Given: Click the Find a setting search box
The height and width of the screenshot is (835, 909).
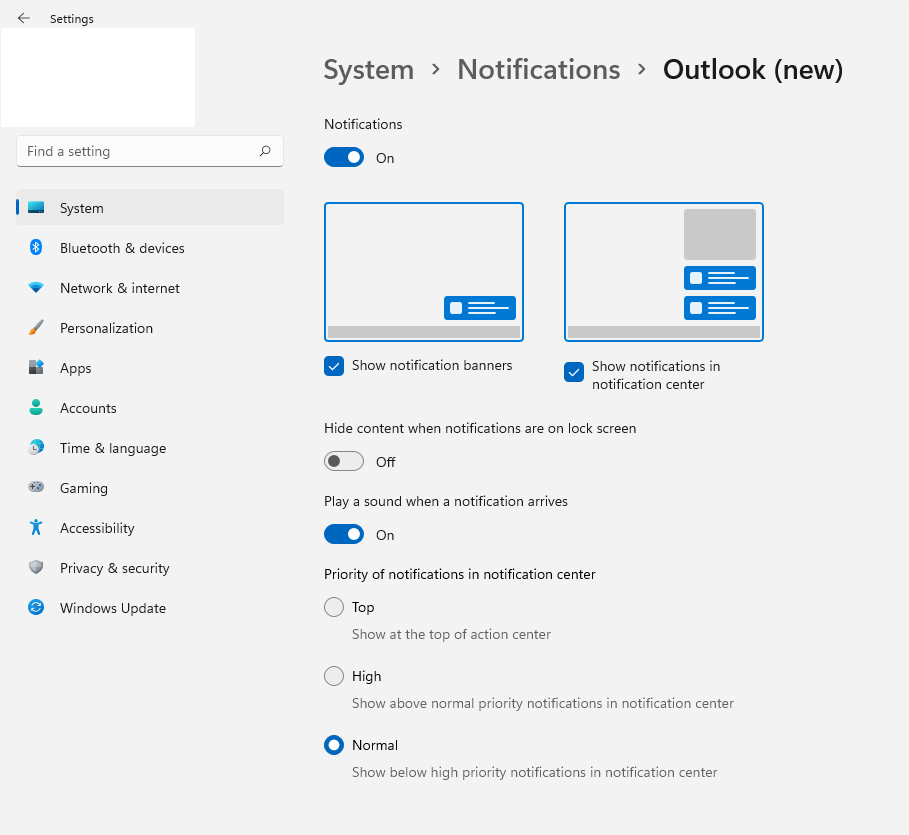Looking at the screenshot, I should pos(150,151).
